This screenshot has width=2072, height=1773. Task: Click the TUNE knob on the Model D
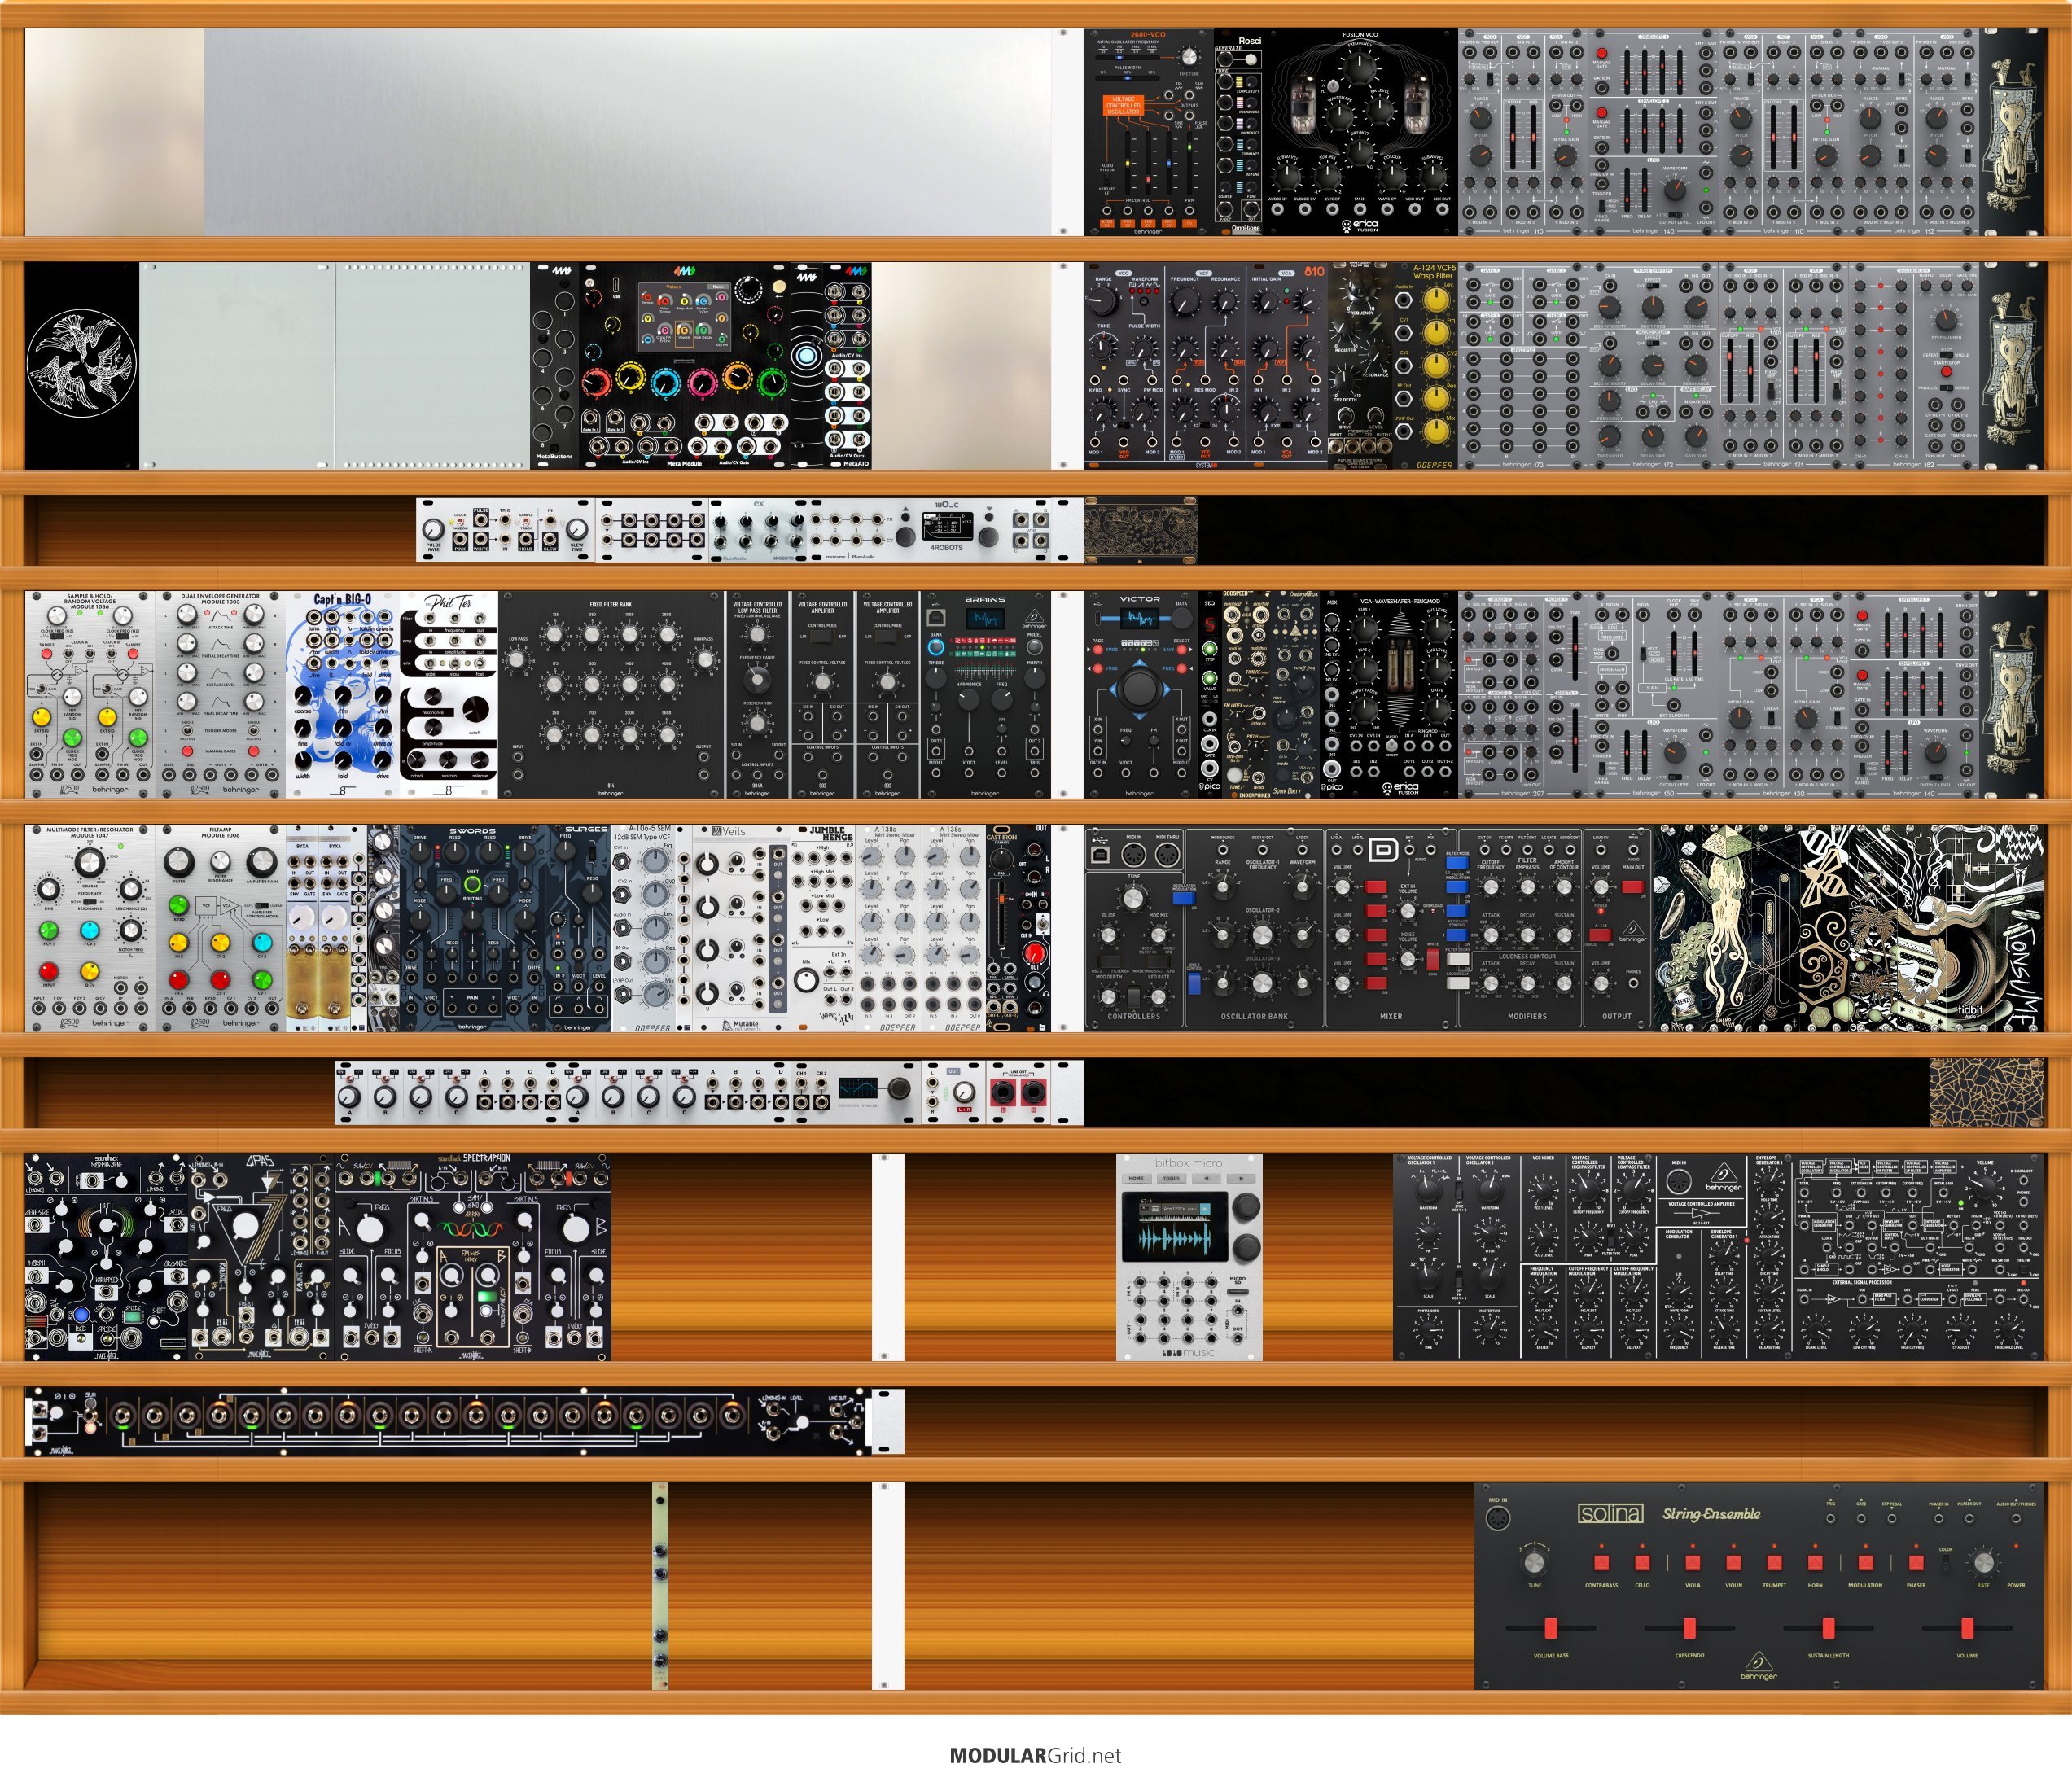point(1133,898)
